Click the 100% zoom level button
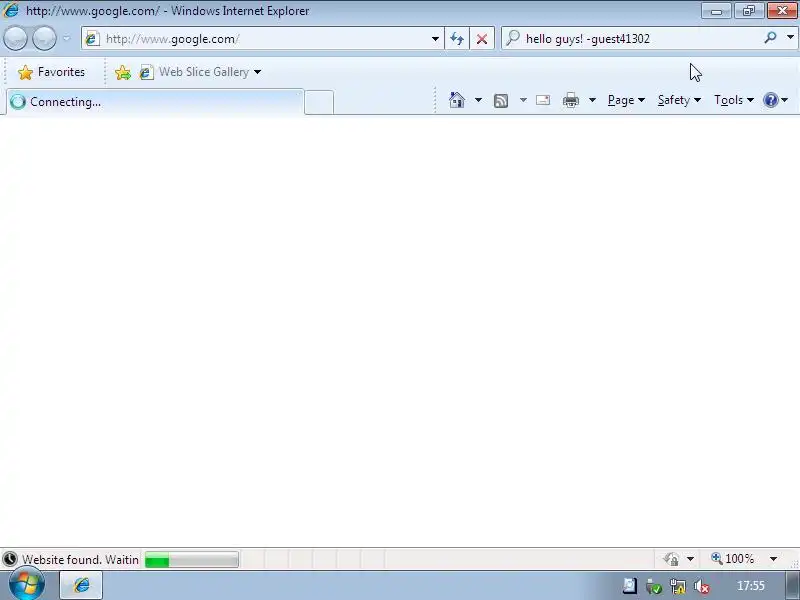Viewport: 800px width, 600px height. 733,559
